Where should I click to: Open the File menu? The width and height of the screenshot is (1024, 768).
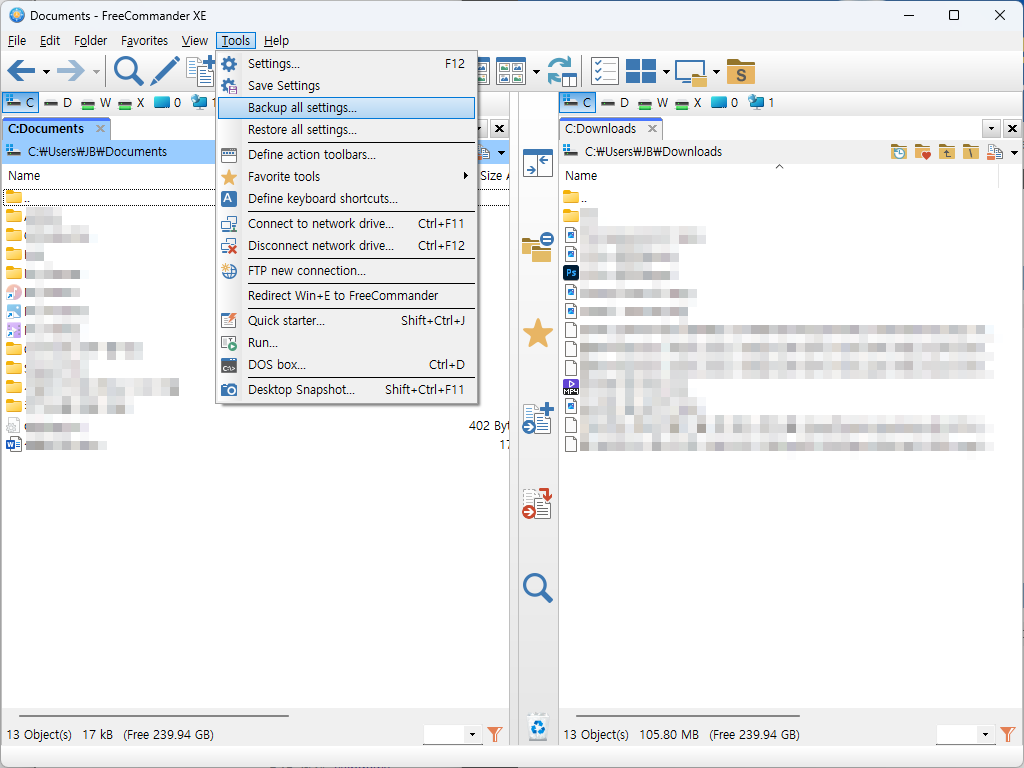17,40
